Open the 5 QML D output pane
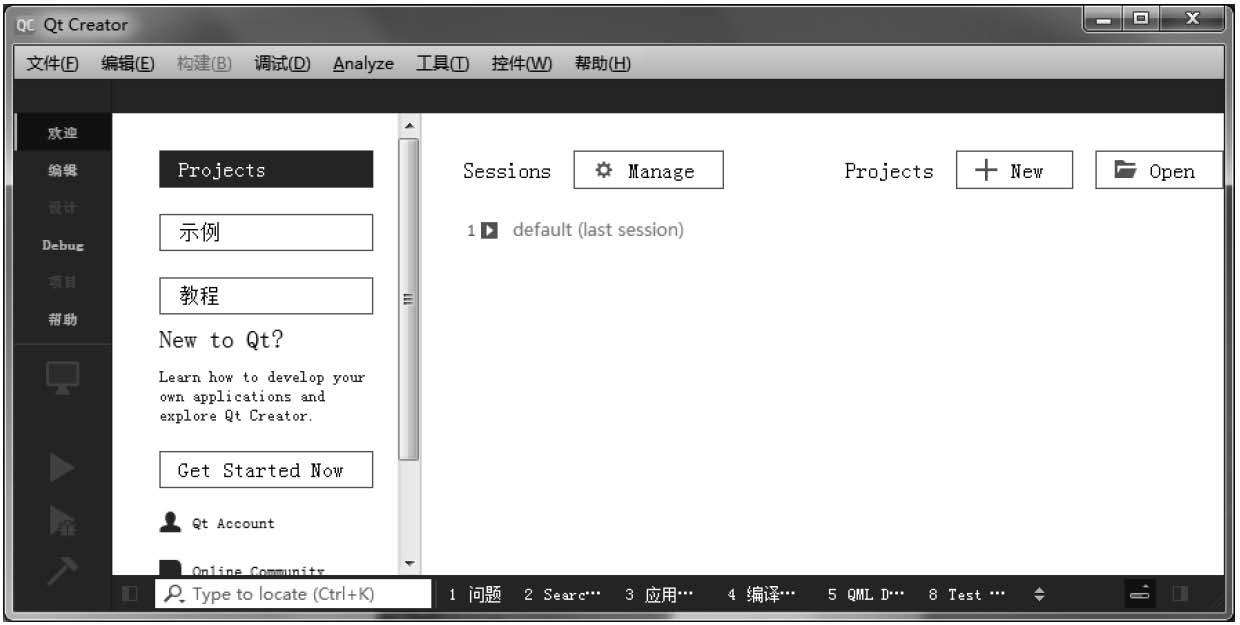This screenshot has width=1240, height=625. (865, 594)
